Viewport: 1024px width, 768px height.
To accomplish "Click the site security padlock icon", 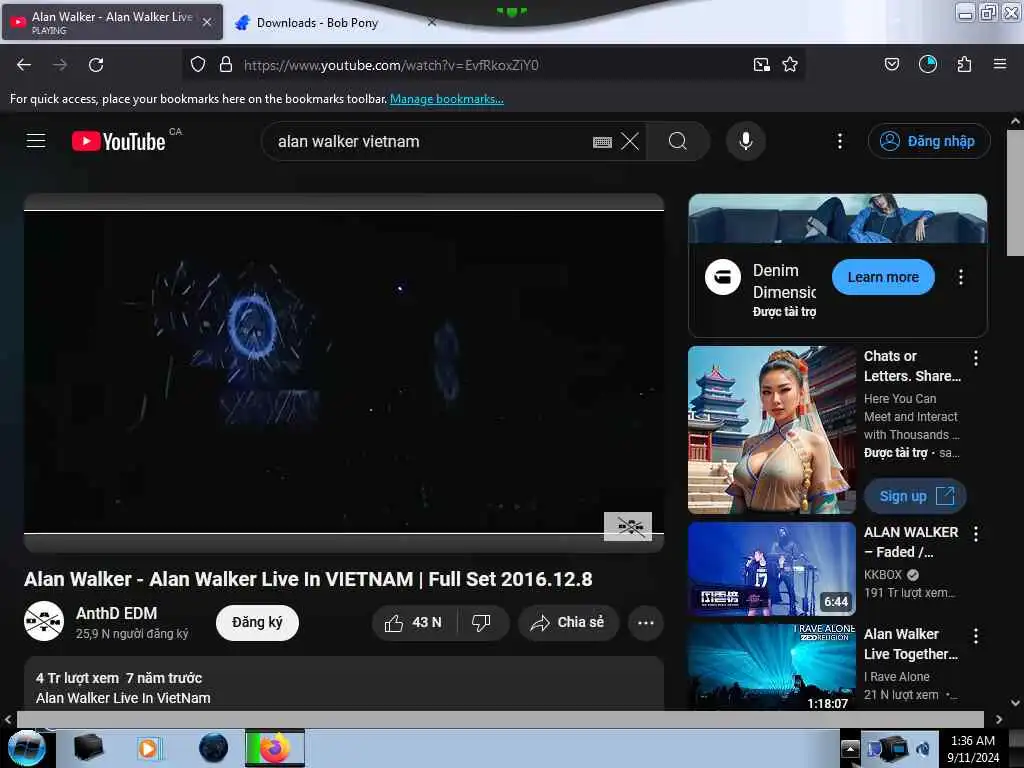I will [226, 65].
